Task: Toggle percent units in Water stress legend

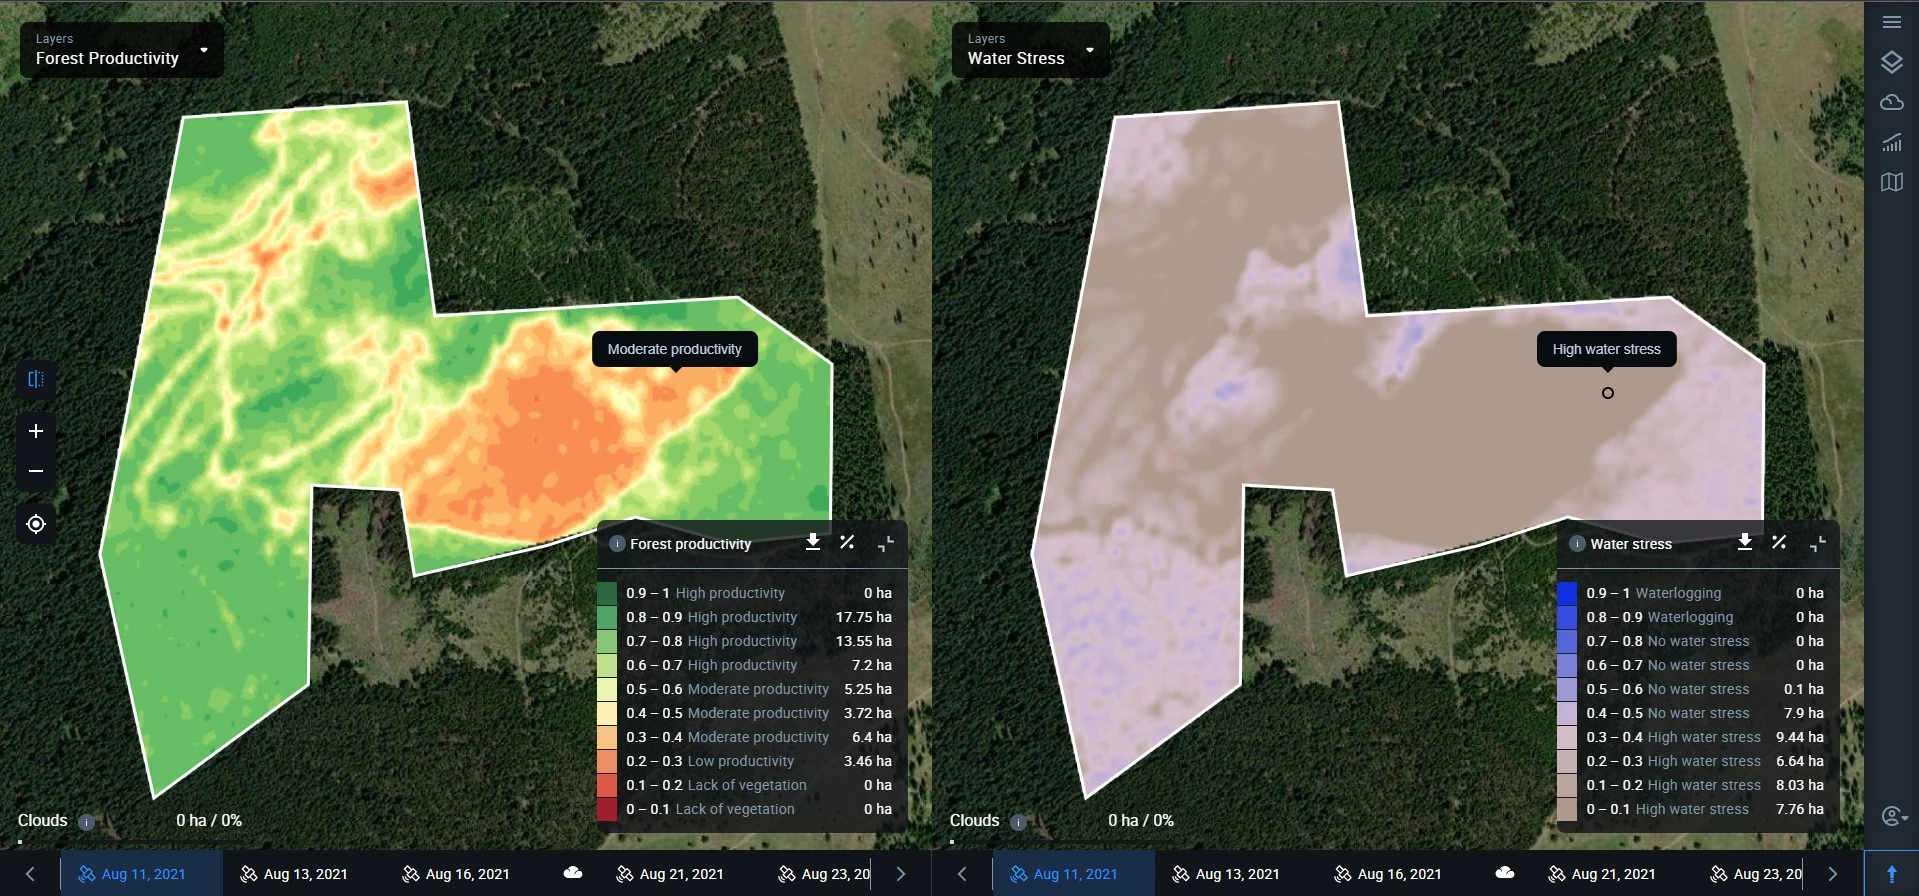Action: [x=1779, y=542]
